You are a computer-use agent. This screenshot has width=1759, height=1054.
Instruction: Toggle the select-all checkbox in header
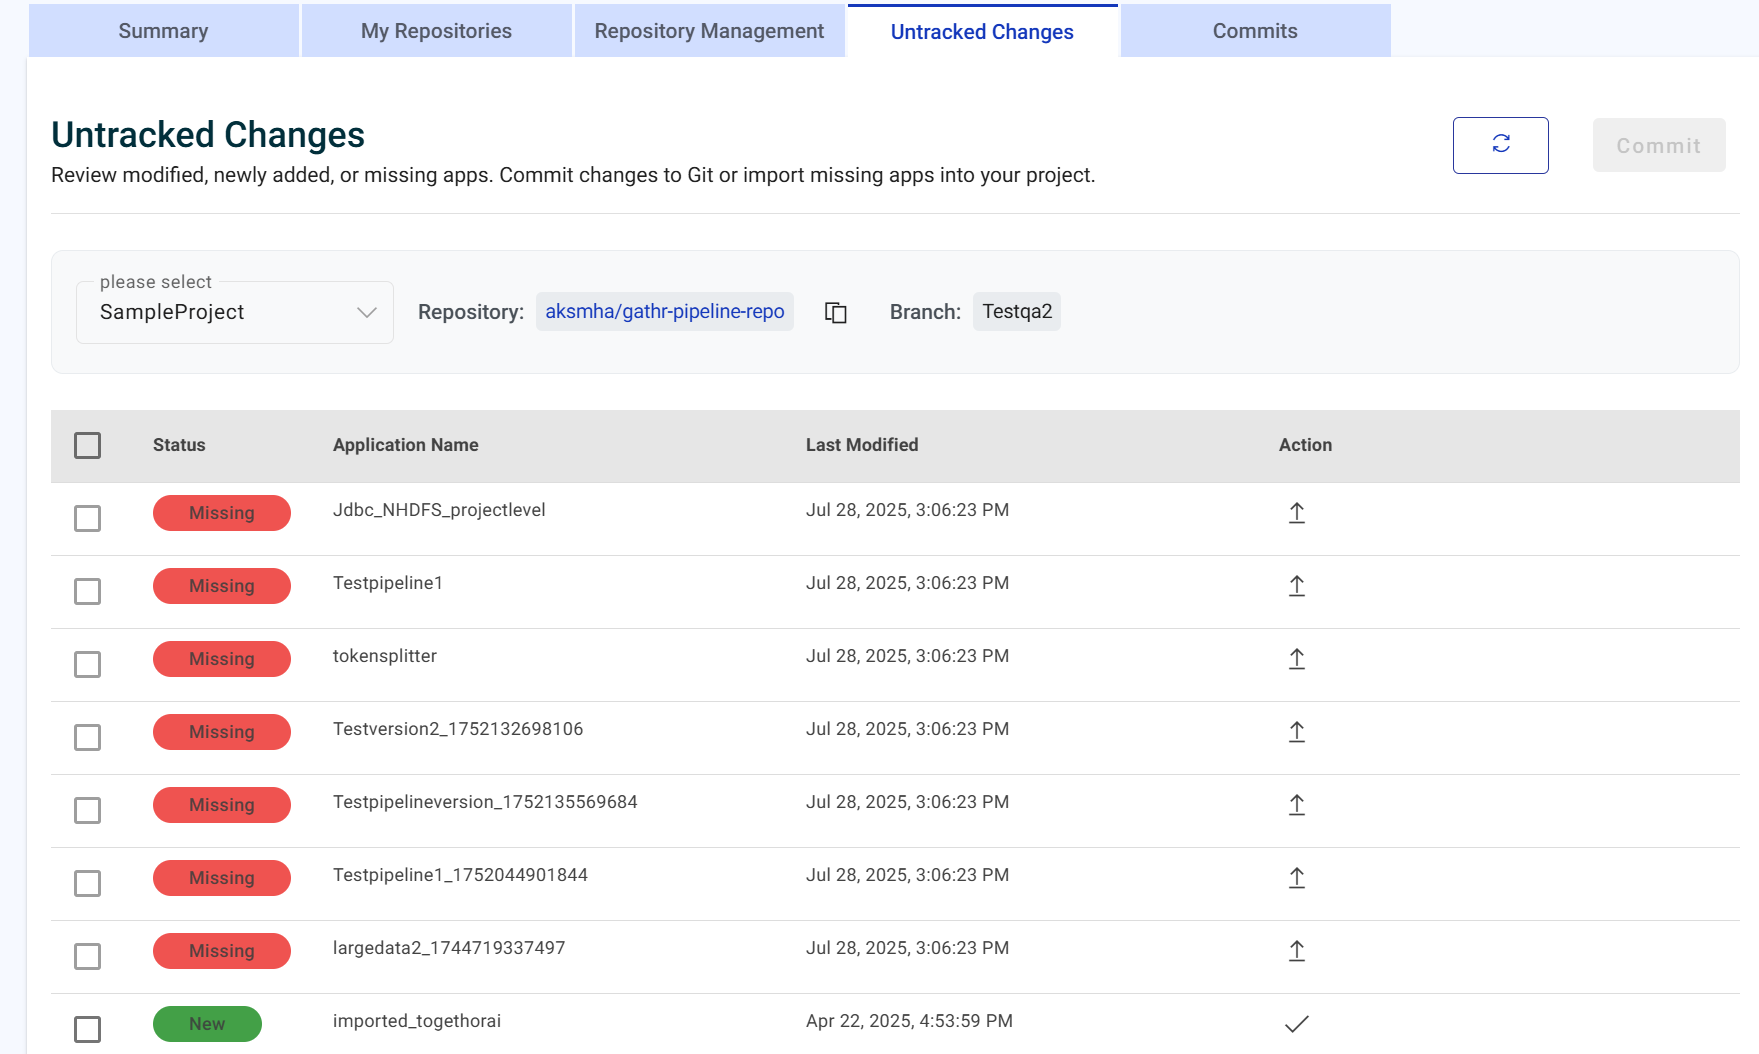click(88, 445)
